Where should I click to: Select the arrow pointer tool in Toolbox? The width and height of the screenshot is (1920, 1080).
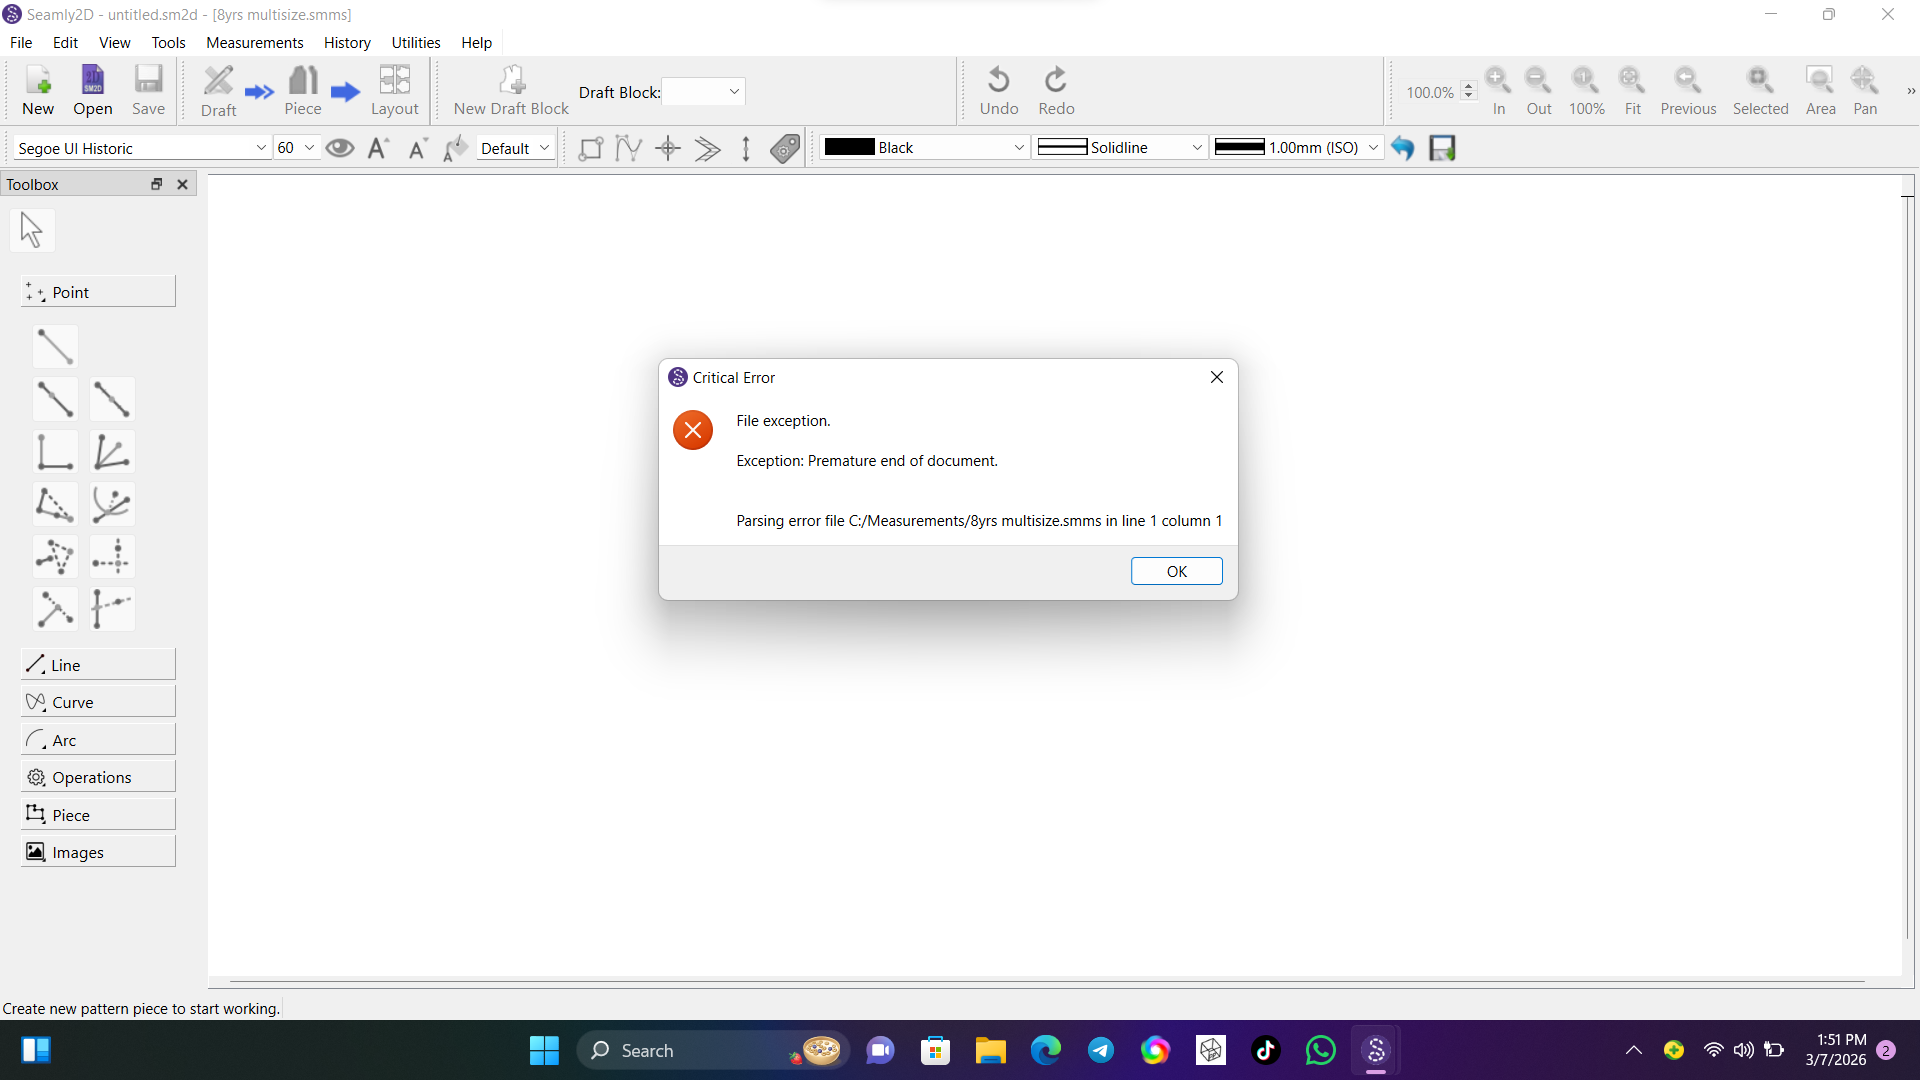pyautogui.click(x=32, y=230)
